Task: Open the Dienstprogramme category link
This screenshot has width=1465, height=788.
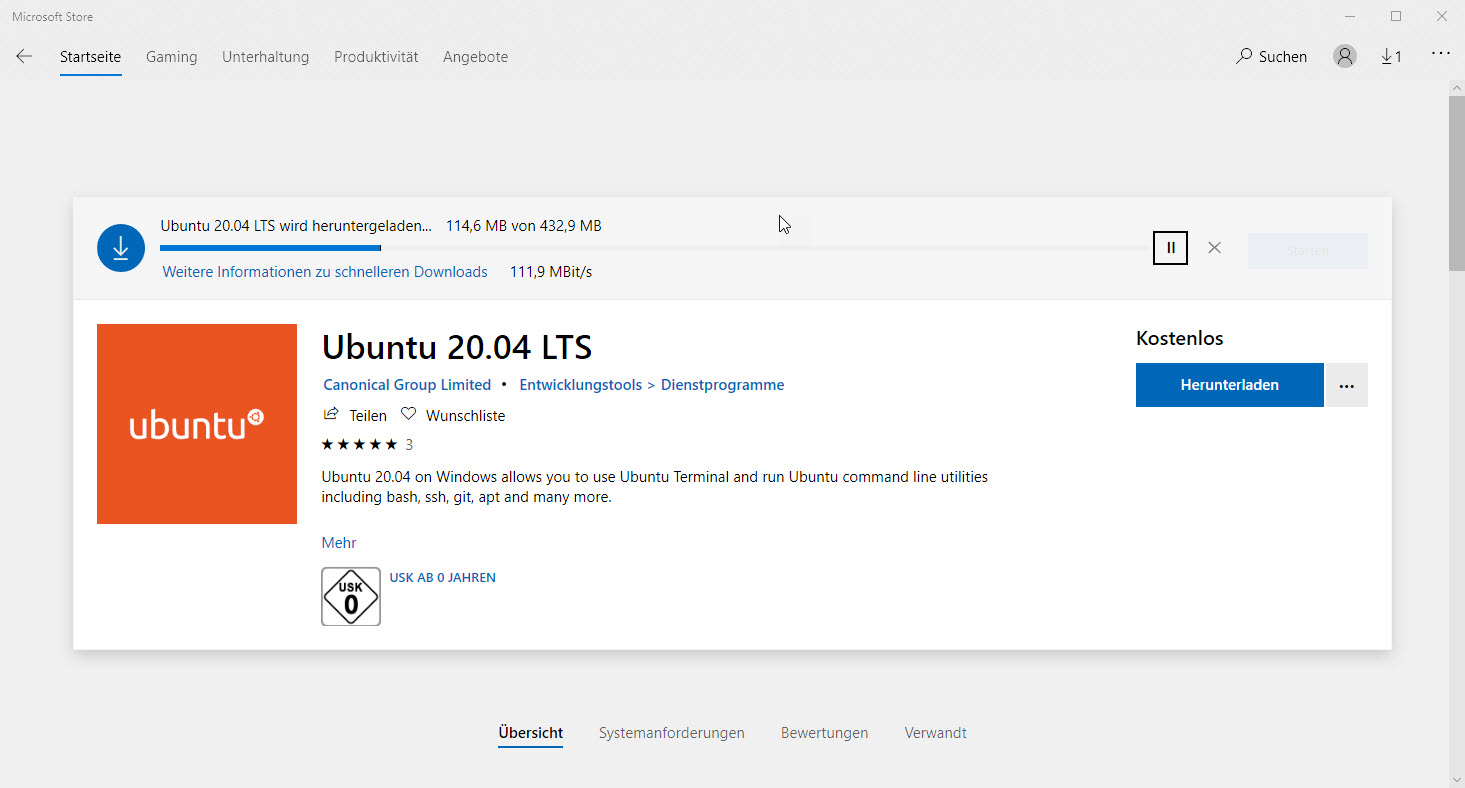Action: coord(723,385)
